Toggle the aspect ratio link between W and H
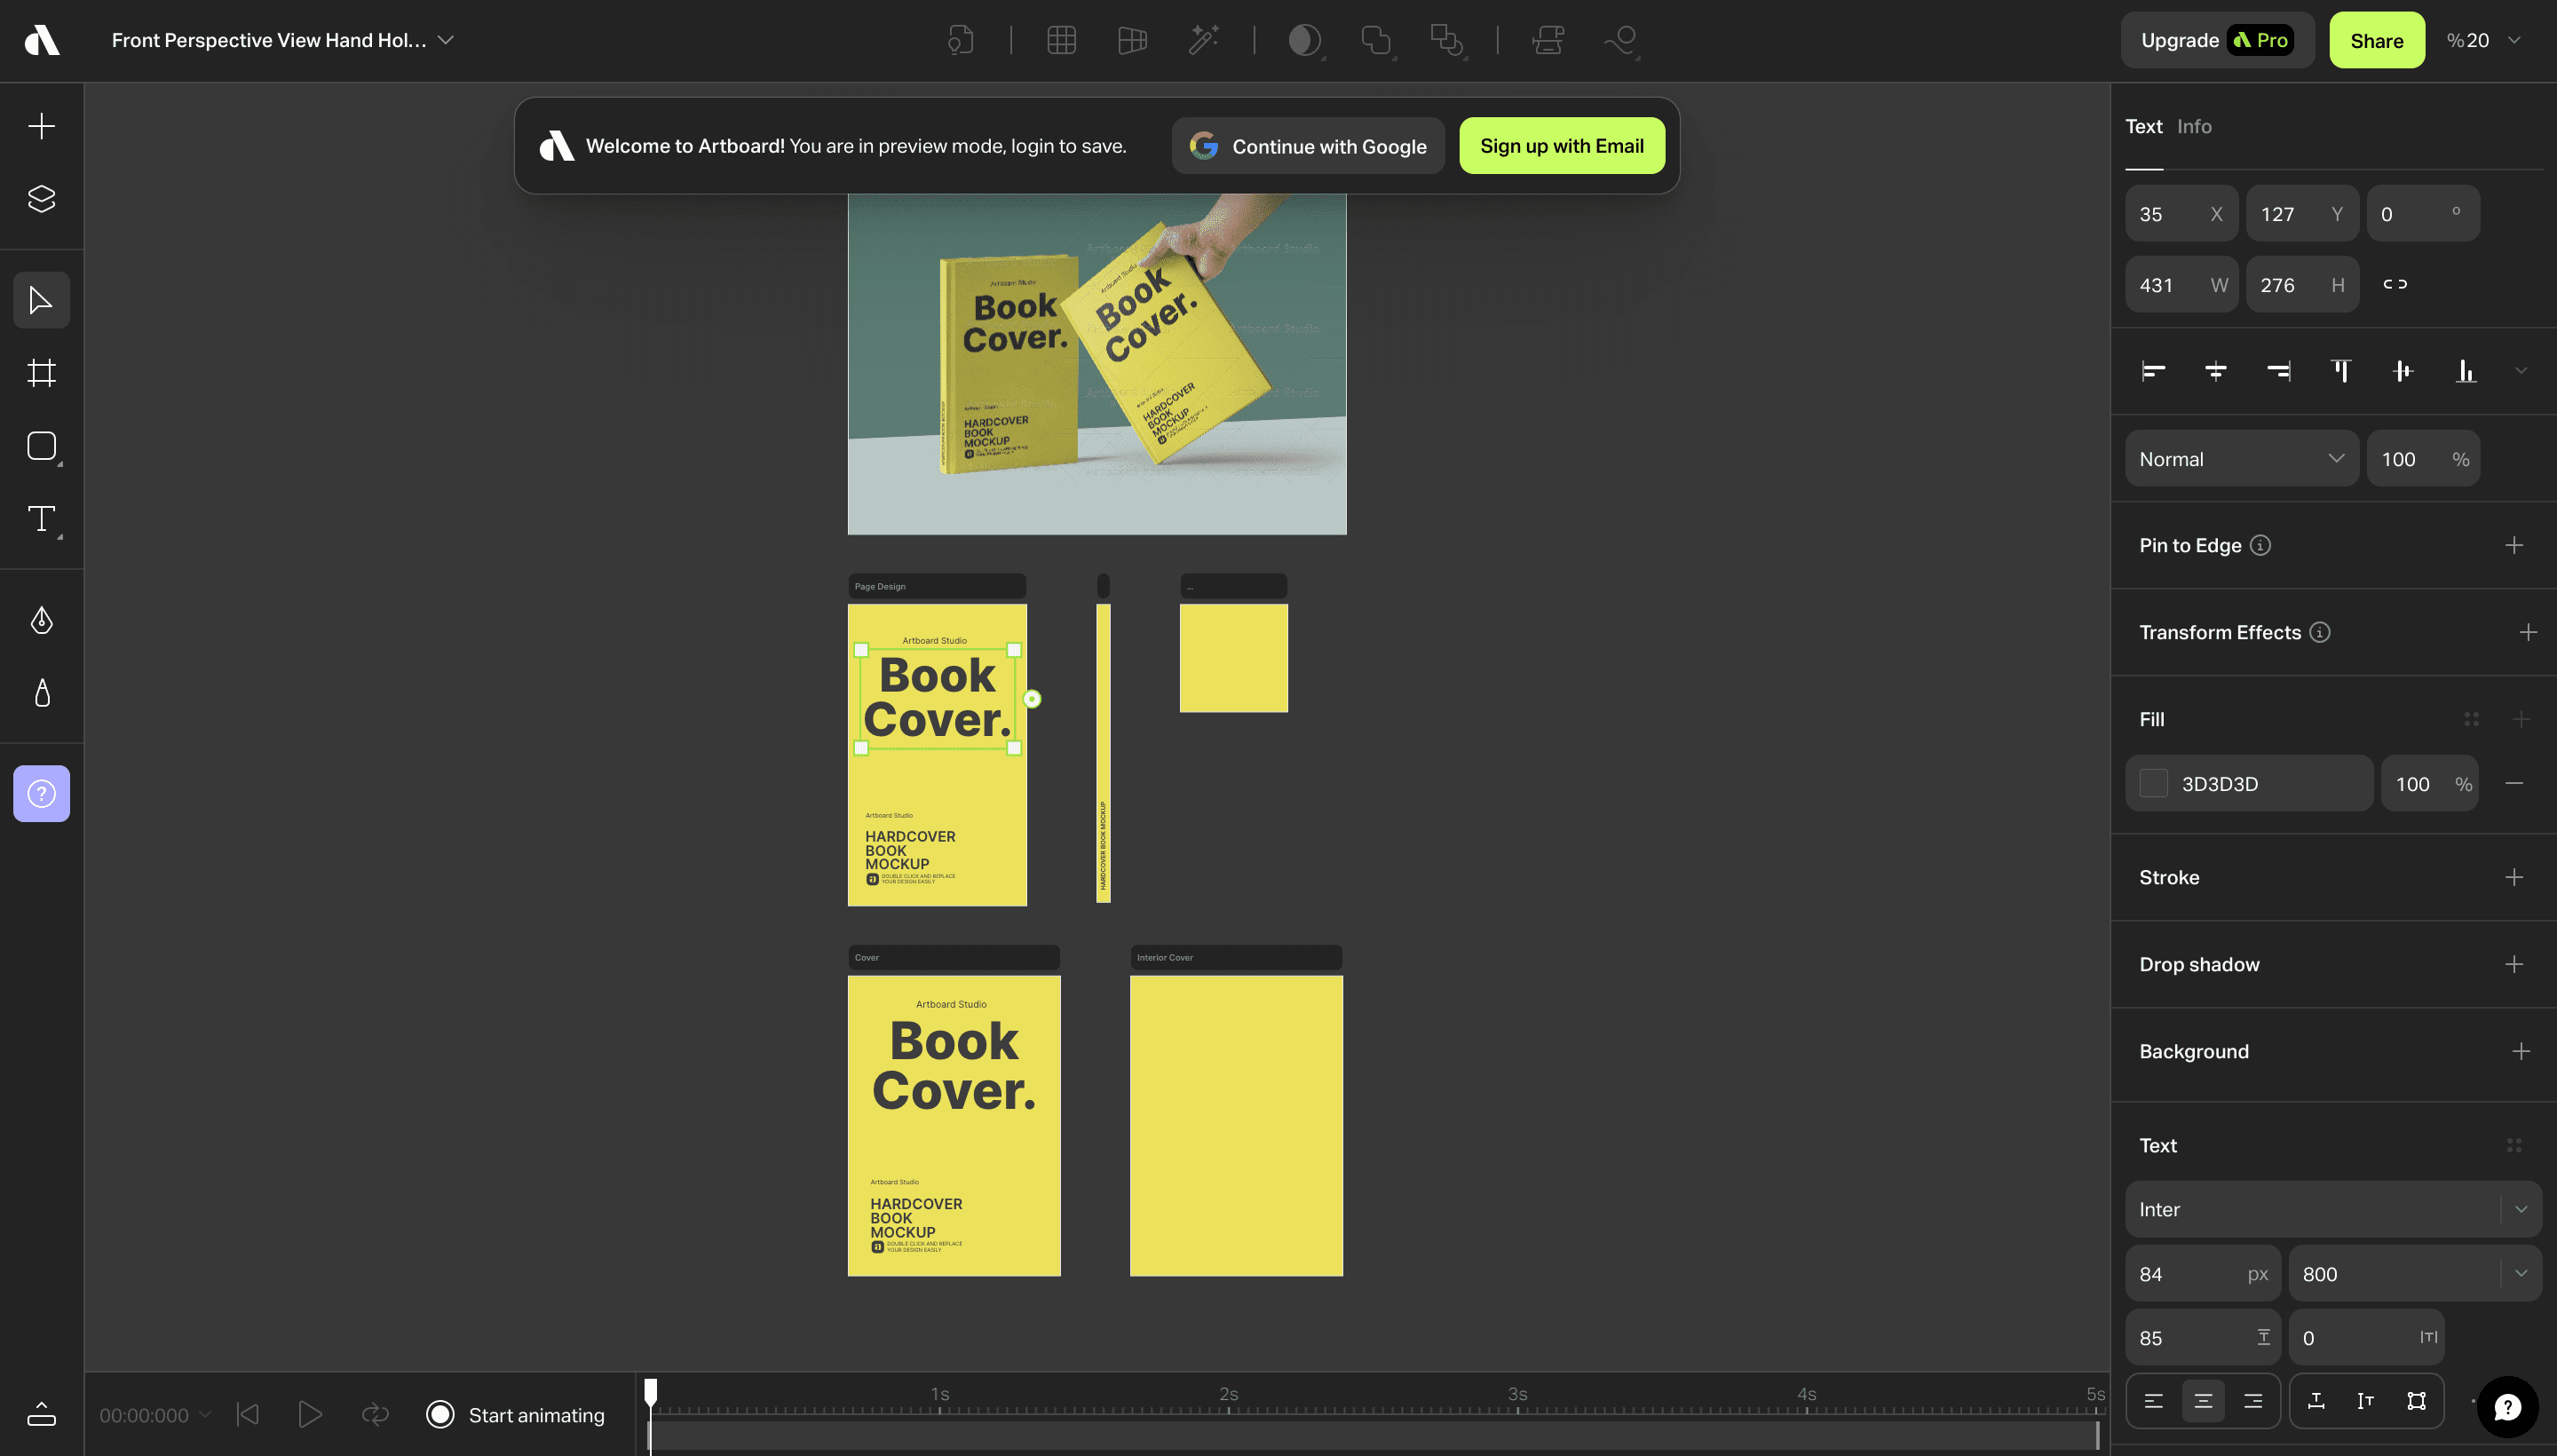Screen dimensions: 2557x1456 click(2395, 284)
